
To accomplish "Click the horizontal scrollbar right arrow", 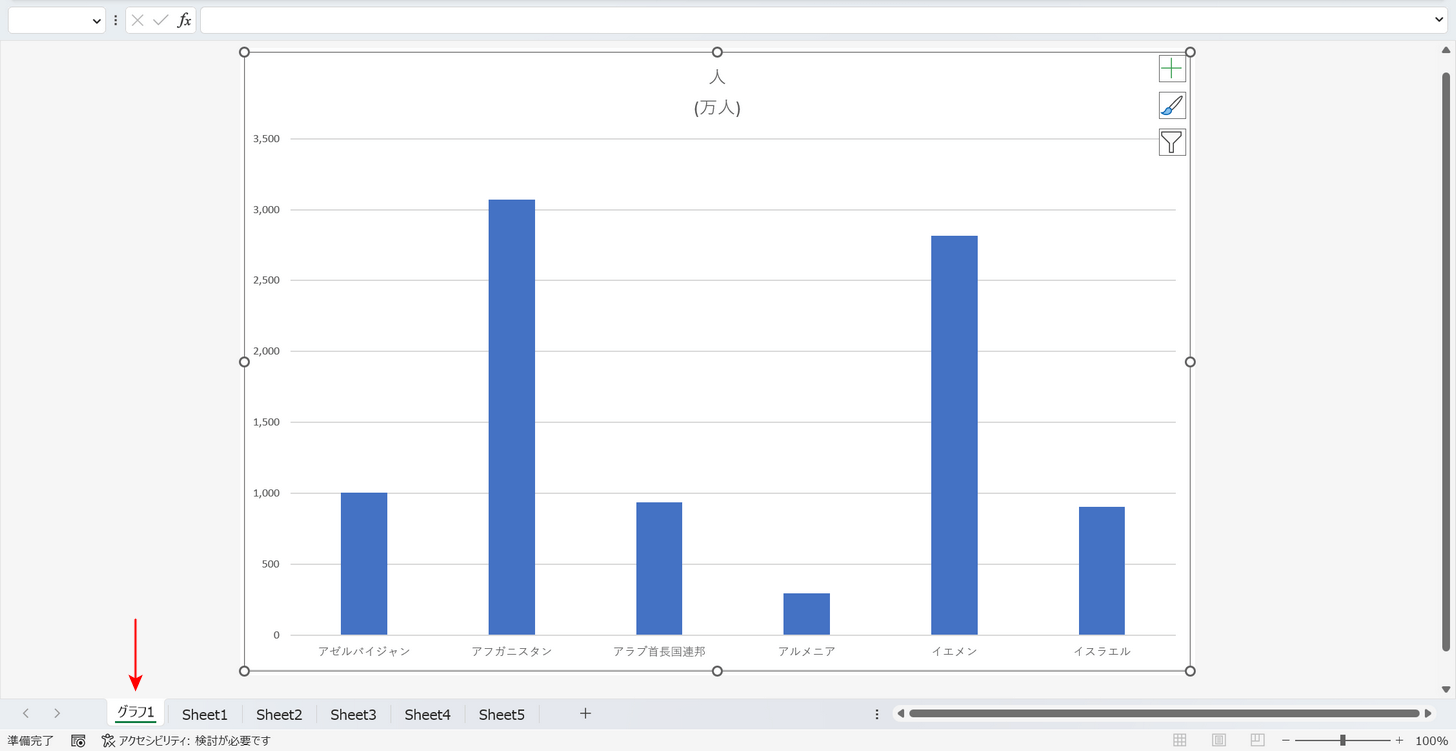I will coord(1429,714).
